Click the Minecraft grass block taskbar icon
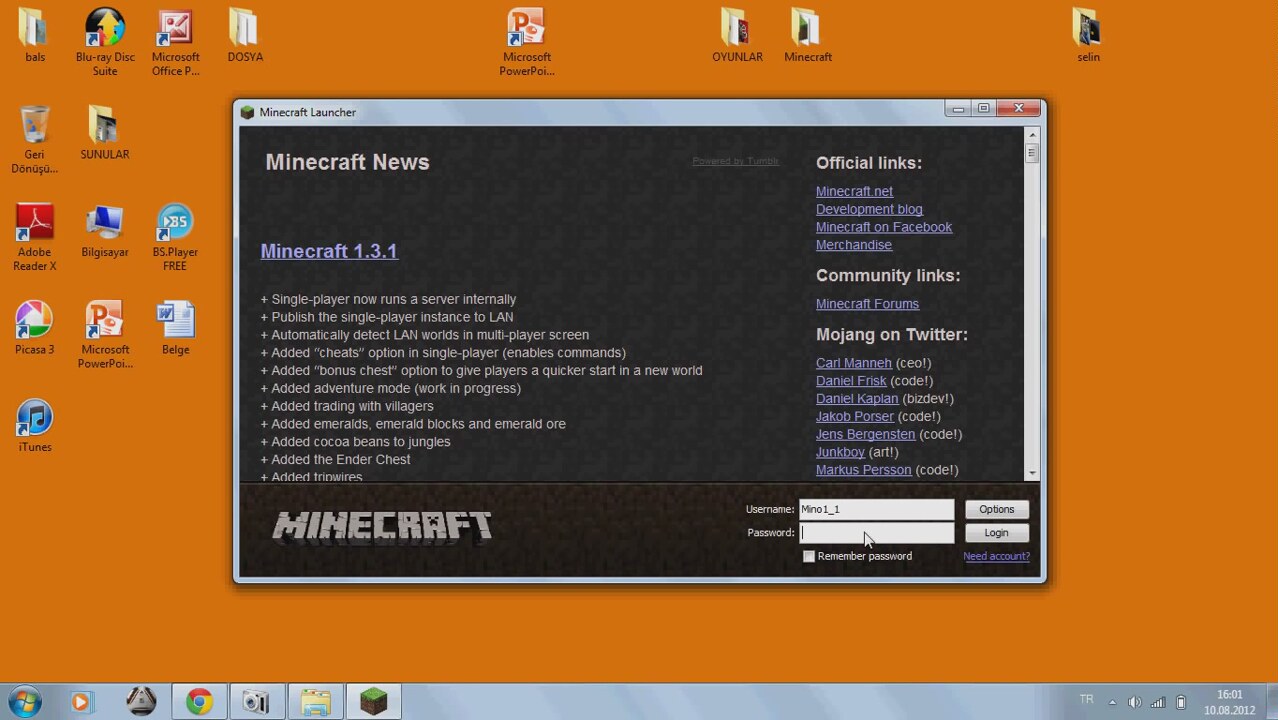 pyautogui.click(x=373, y=702)
